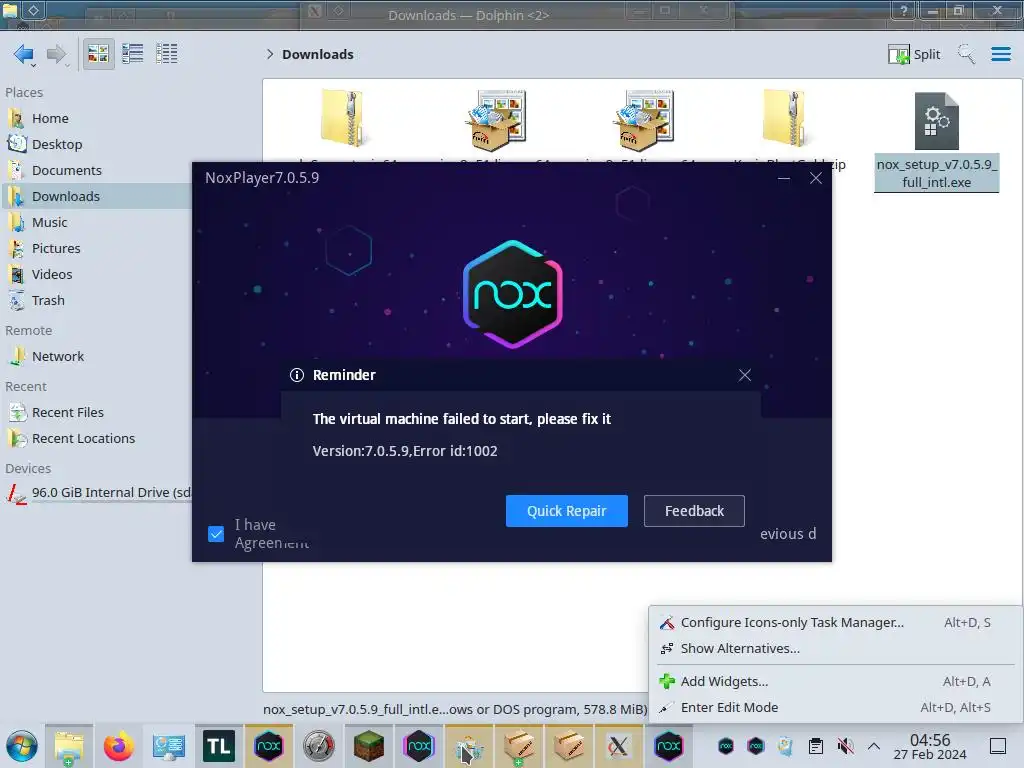The image size is (1024, 768).
Task: Click Feedback button
Action: click(694, 511)
